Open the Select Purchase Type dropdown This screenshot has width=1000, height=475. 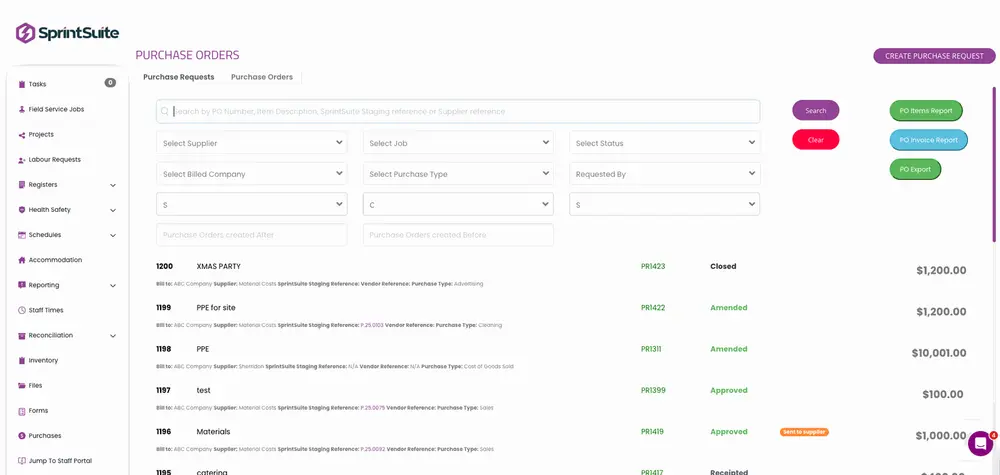(458, 173)
